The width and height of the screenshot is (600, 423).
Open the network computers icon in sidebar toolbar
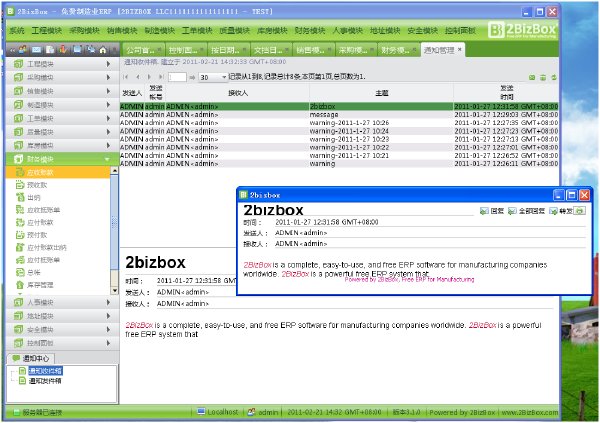(x=90, y=50)
